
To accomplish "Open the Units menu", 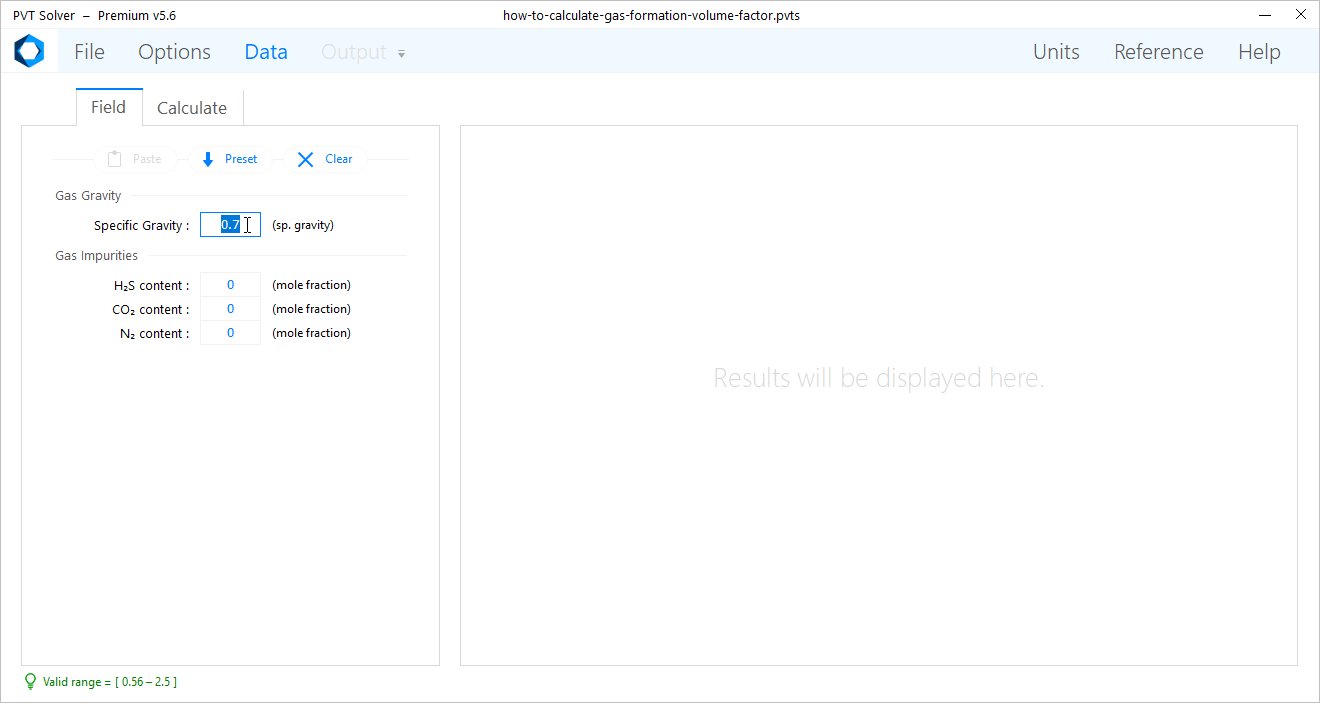I will [x=1056, y=52].
